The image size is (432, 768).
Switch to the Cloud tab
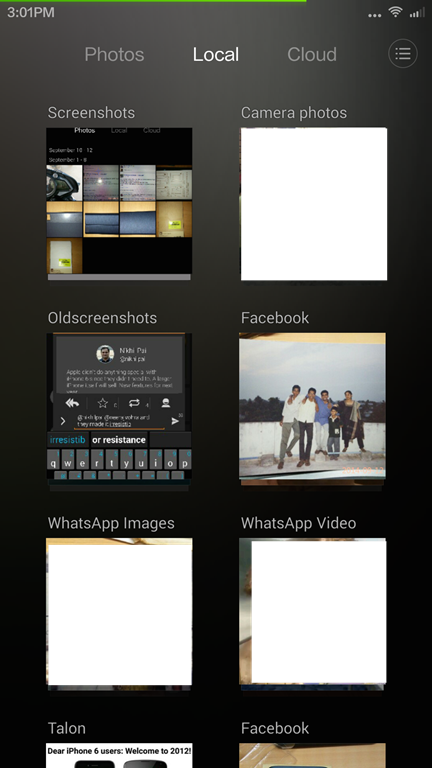coord(312,54)
